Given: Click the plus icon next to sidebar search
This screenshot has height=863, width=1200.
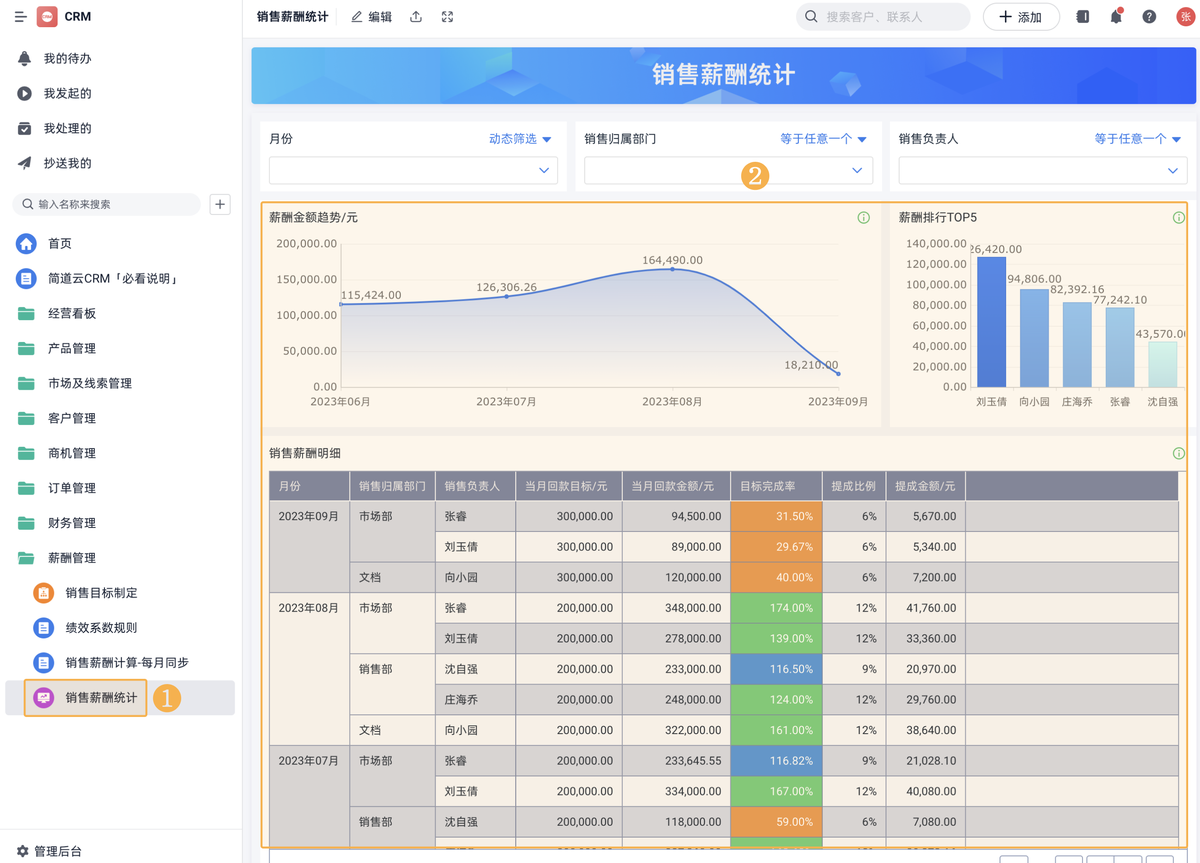Looking at the screenshot, I should point(220,204).
